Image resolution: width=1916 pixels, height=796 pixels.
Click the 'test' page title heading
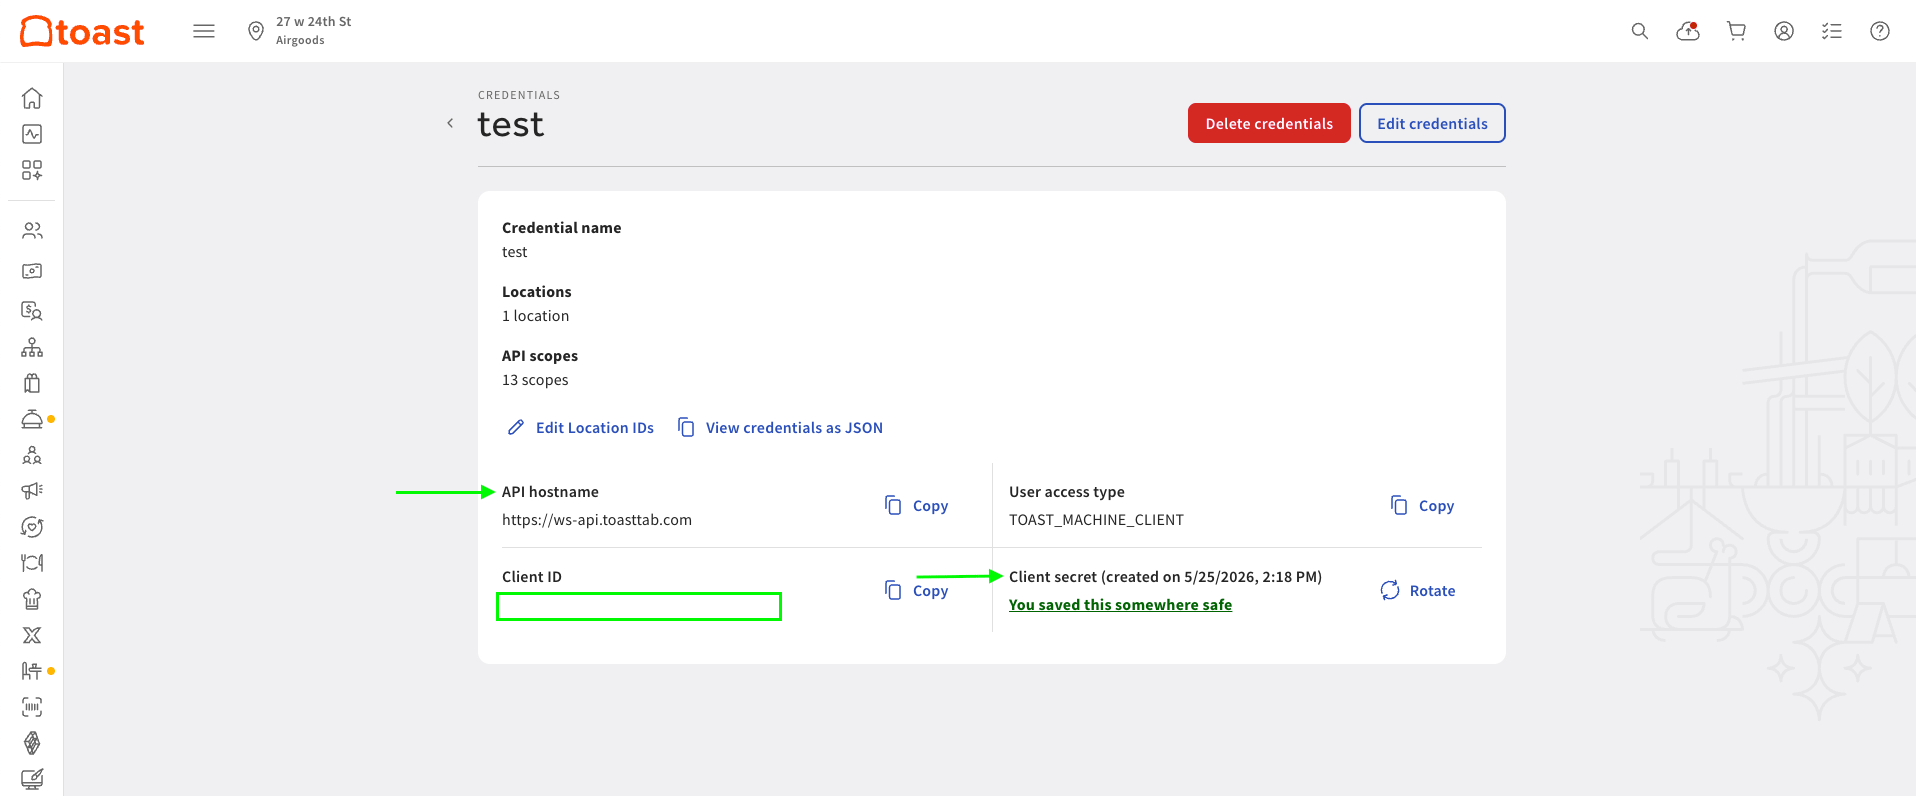tap(511, 125)
